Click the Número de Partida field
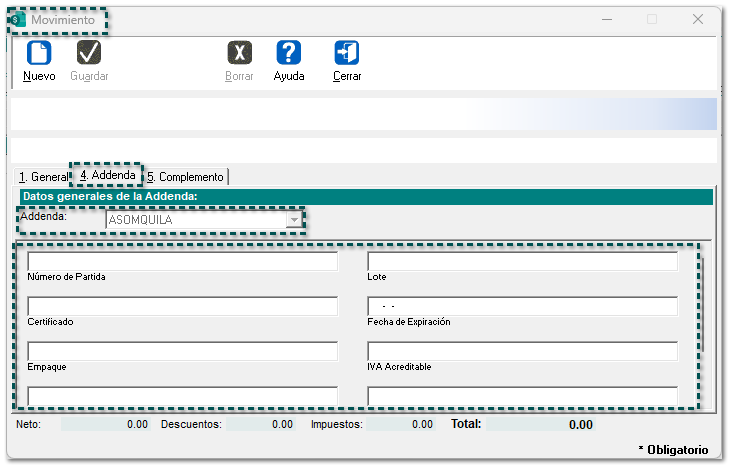731x468 pixels. (x=183, y=262)
